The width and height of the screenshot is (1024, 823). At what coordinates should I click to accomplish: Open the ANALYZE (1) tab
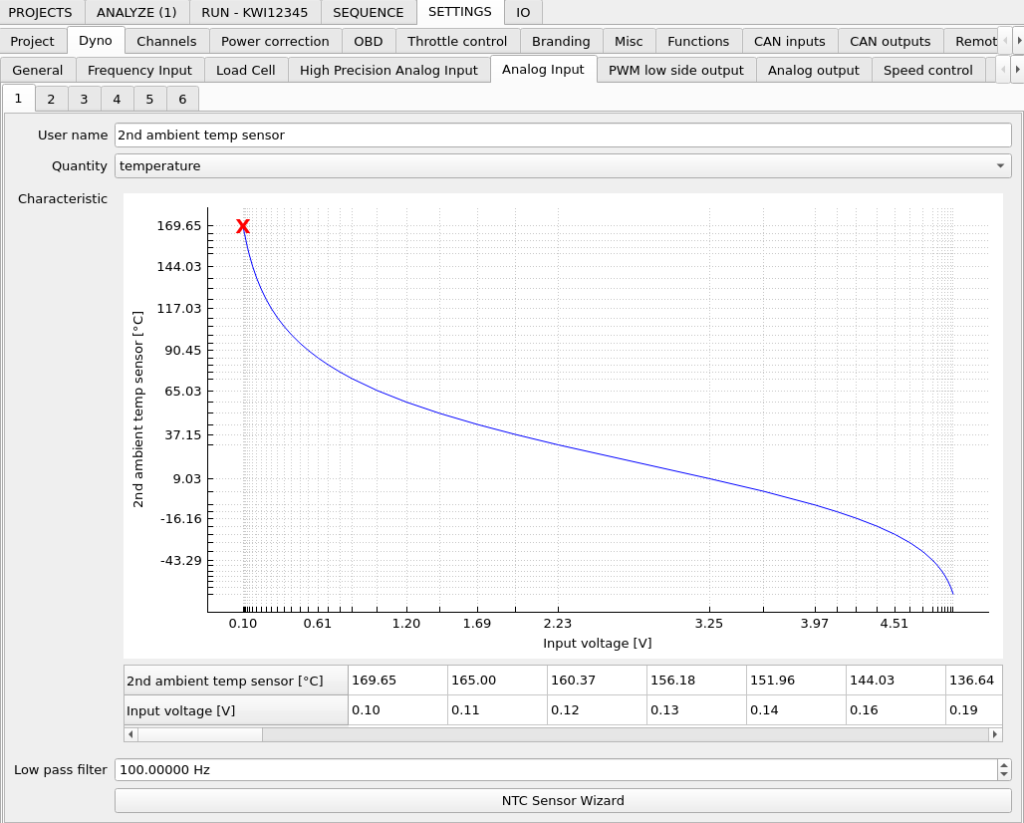pos(136,12)
